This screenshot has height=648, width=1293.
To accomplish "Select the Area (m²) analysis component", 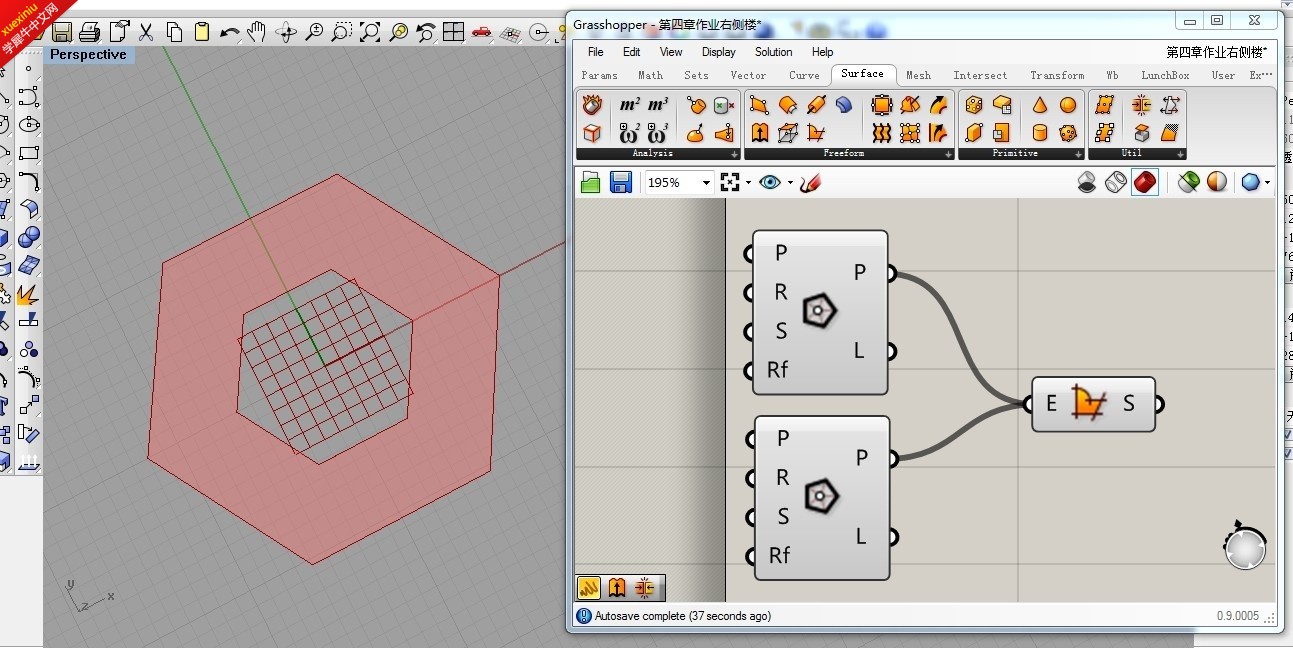I will click(x=629, y=105).
